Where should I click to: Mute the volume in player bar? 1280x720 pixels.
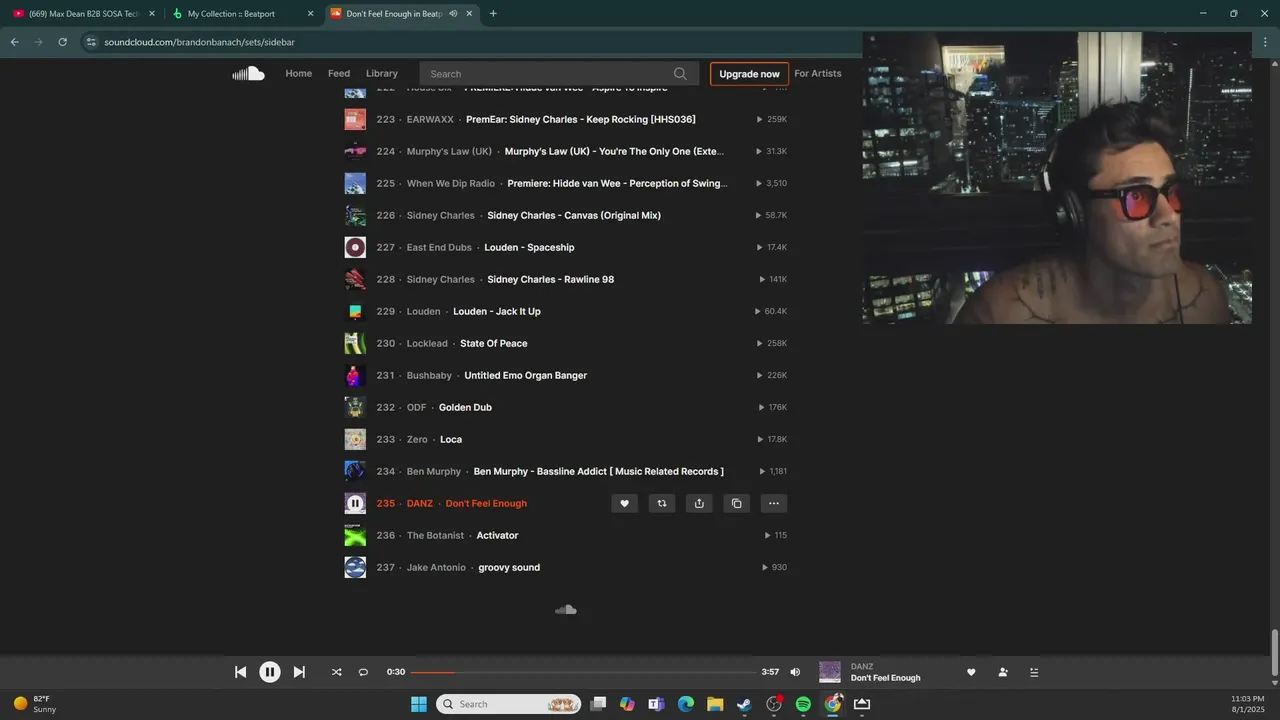tap(795, 672)
